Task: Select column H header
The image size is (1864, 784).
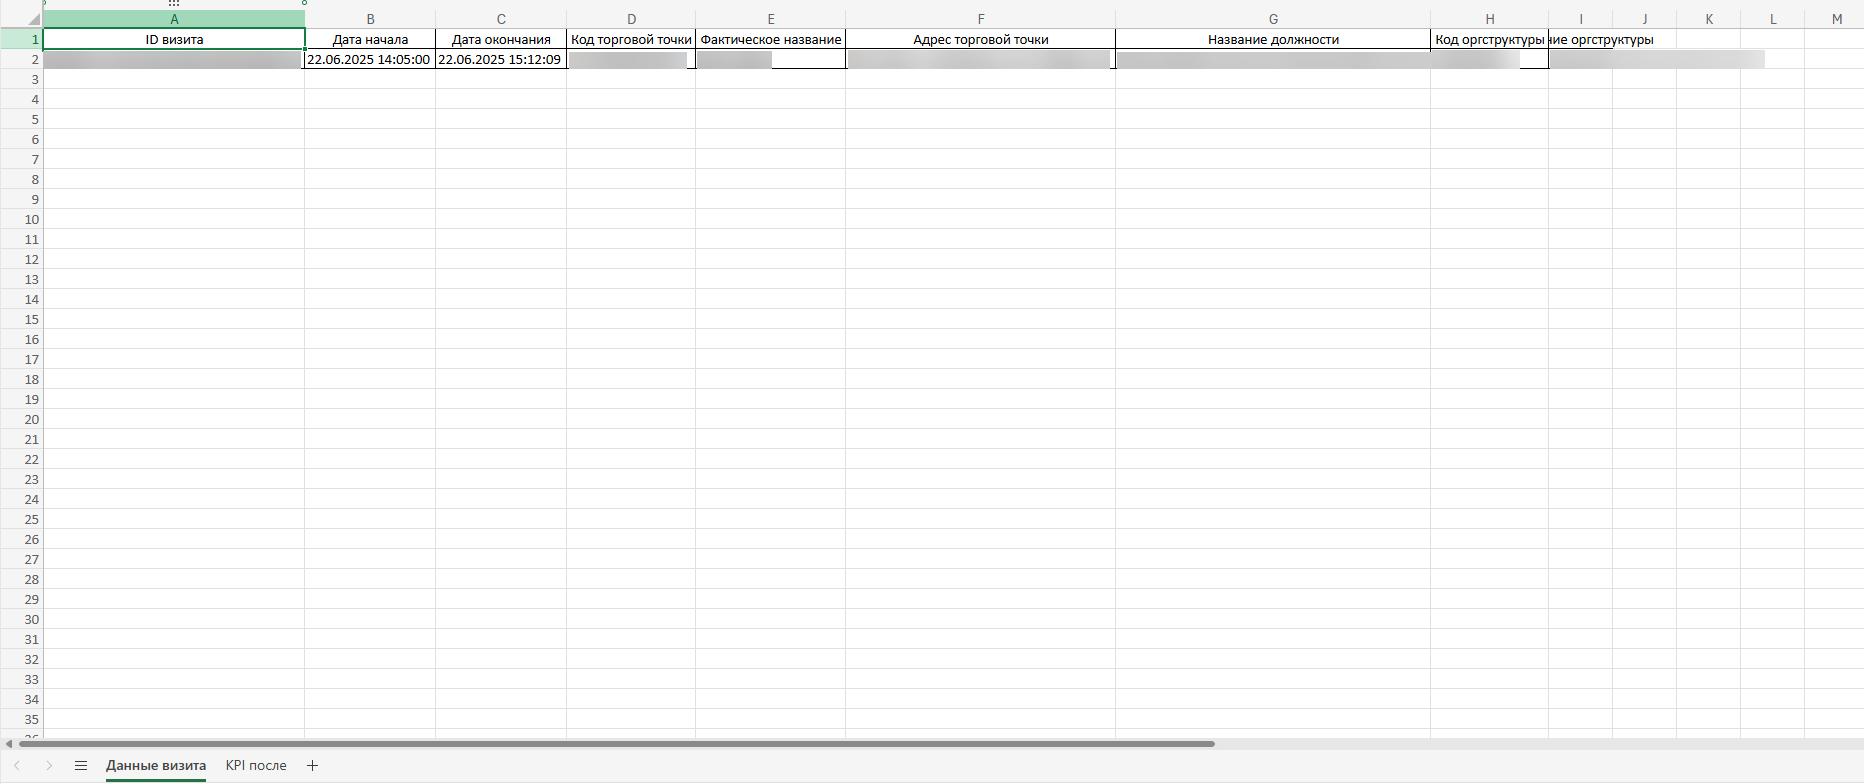Action: (x=1490, y=19)
